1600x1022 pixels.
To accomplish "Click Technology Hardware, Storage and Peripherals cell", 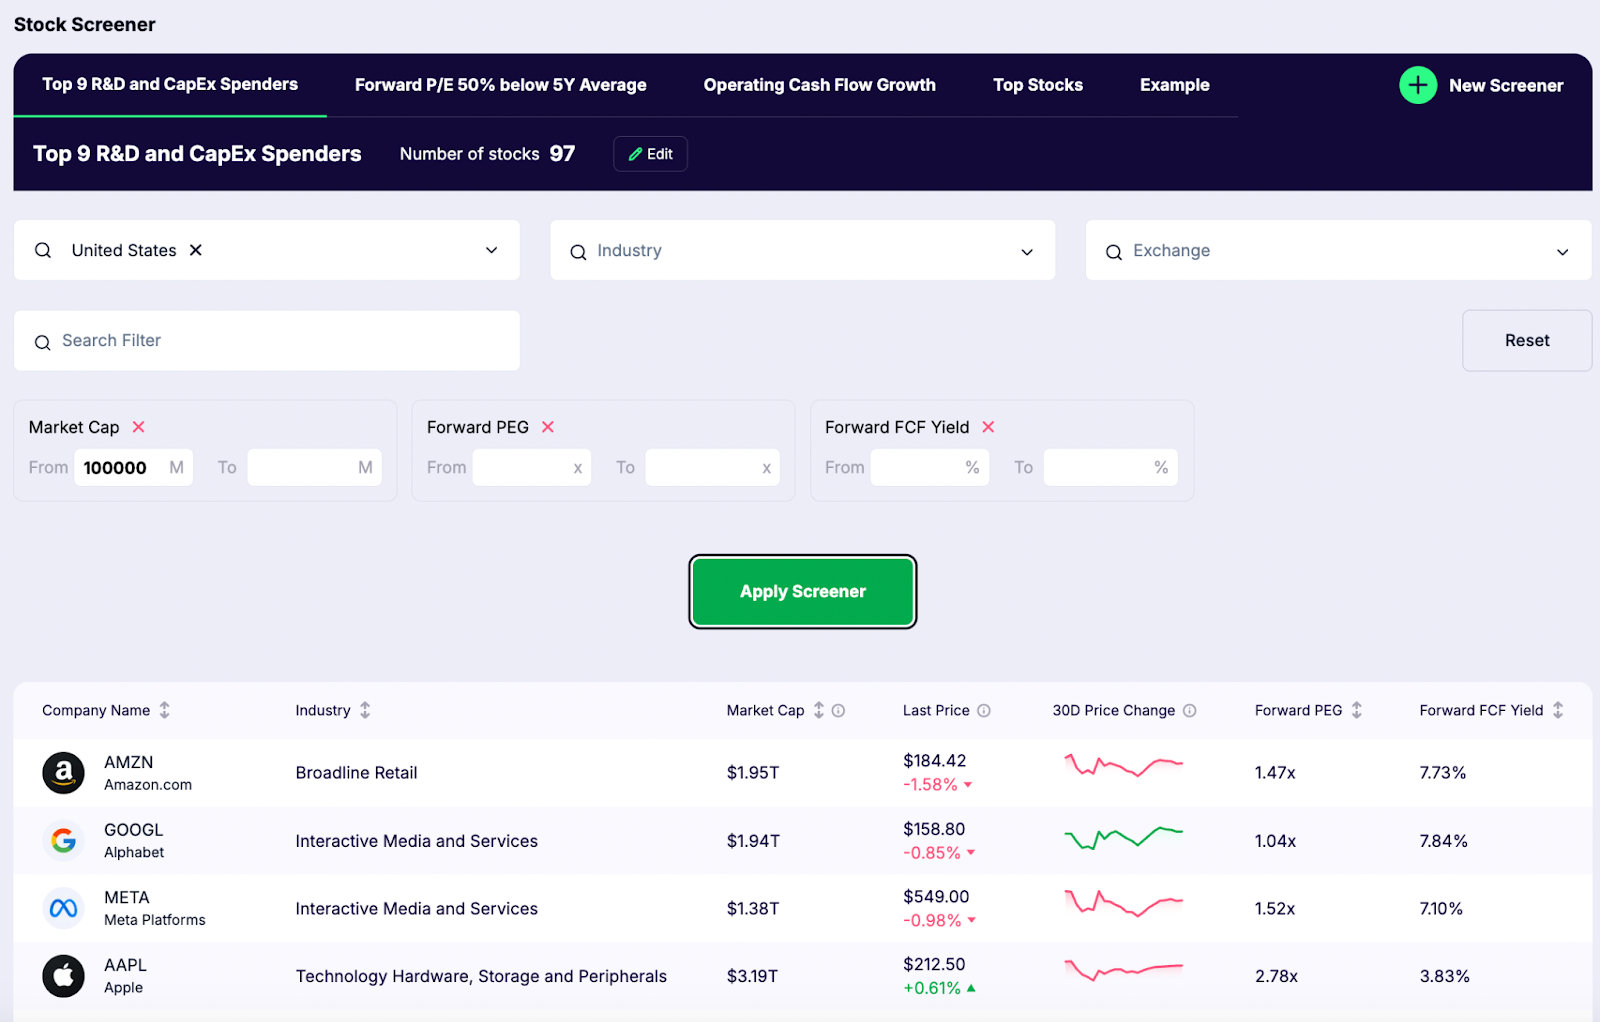I will (x=481, y=976).
